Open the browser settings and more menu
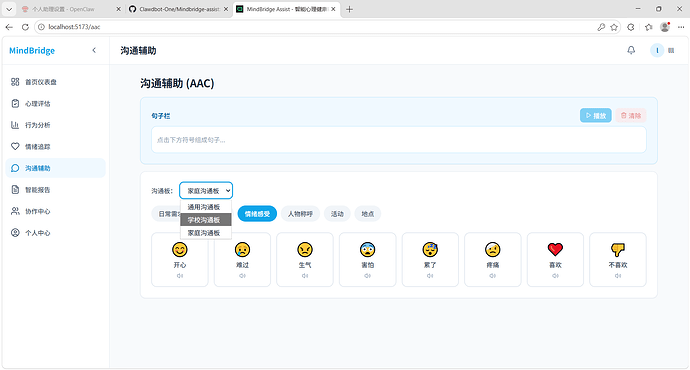Viewport: 690px width, 370px height. point(681,27)
